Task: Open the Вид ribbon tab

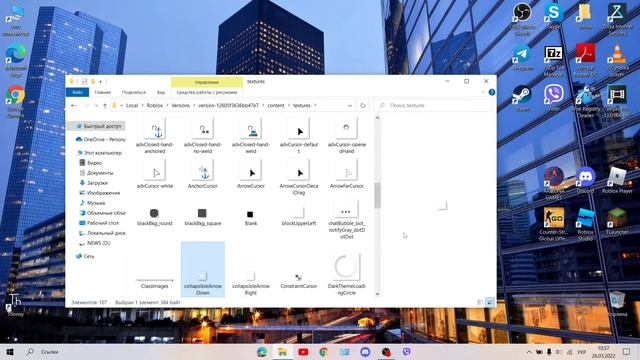Action: 161,92
